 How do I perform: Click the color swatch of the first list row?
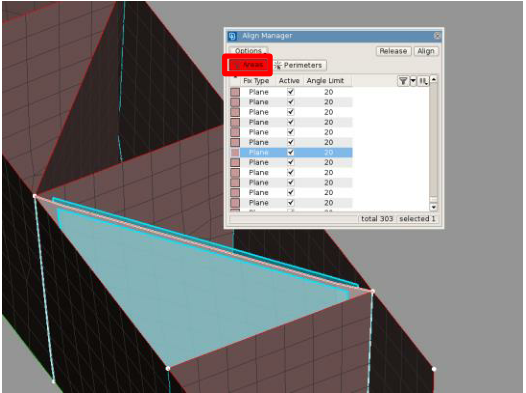(x=235, y=92)
